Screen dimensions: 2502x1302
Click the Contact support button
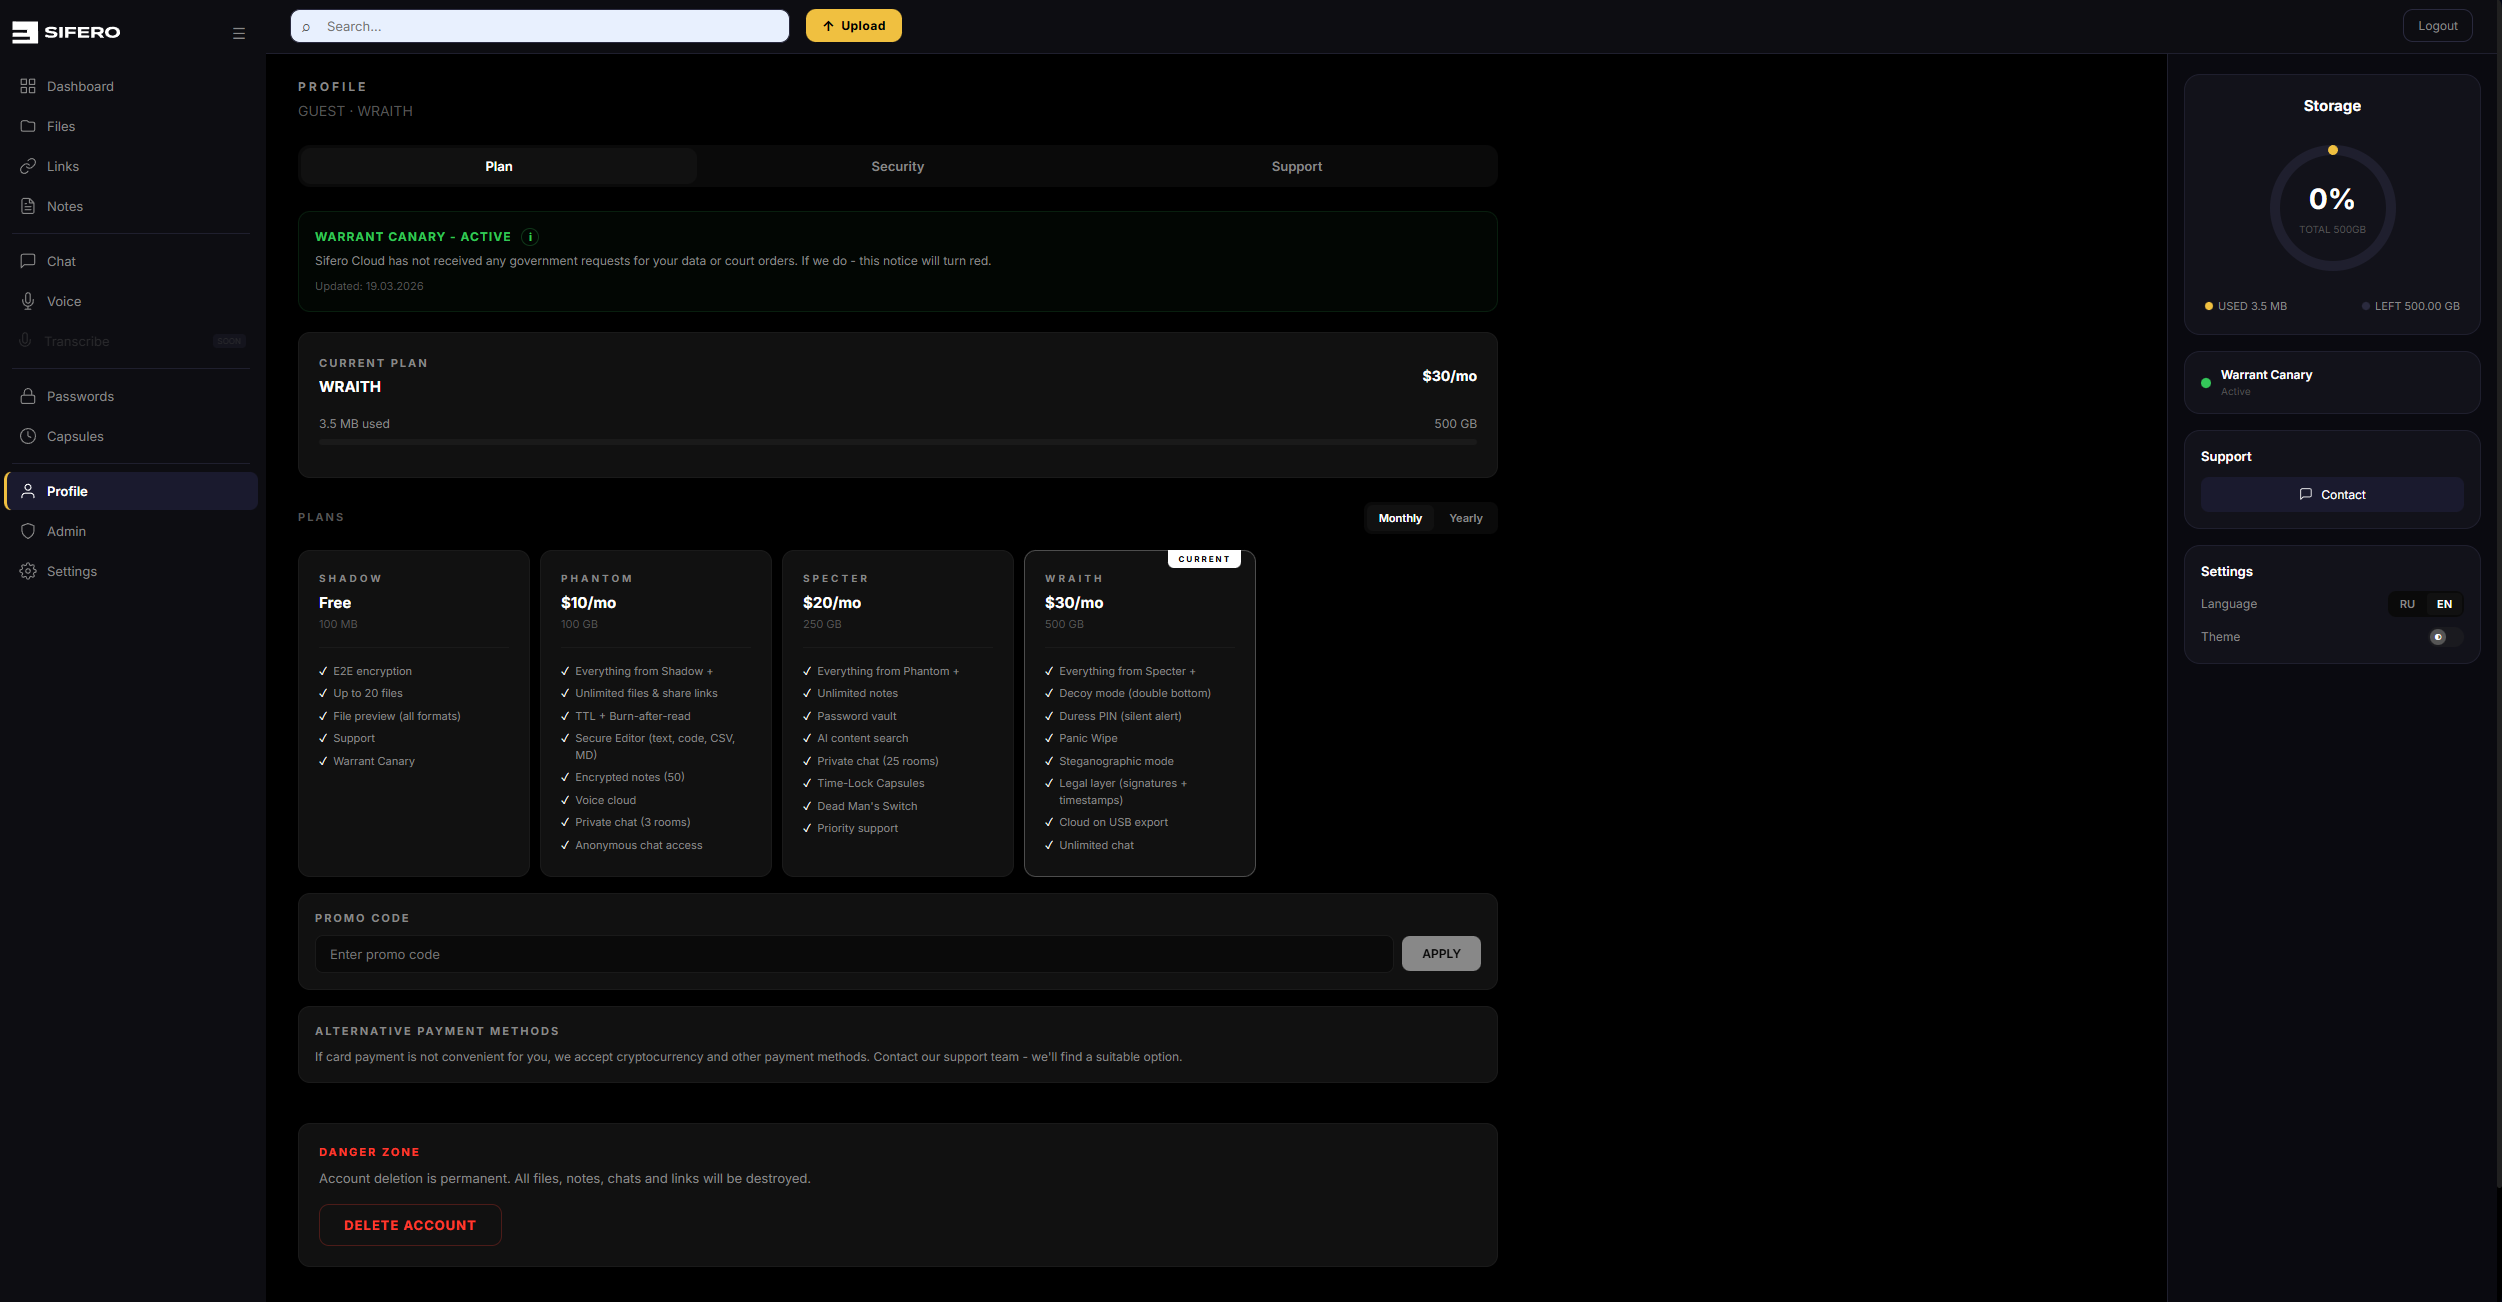(x=2331, y=495)
